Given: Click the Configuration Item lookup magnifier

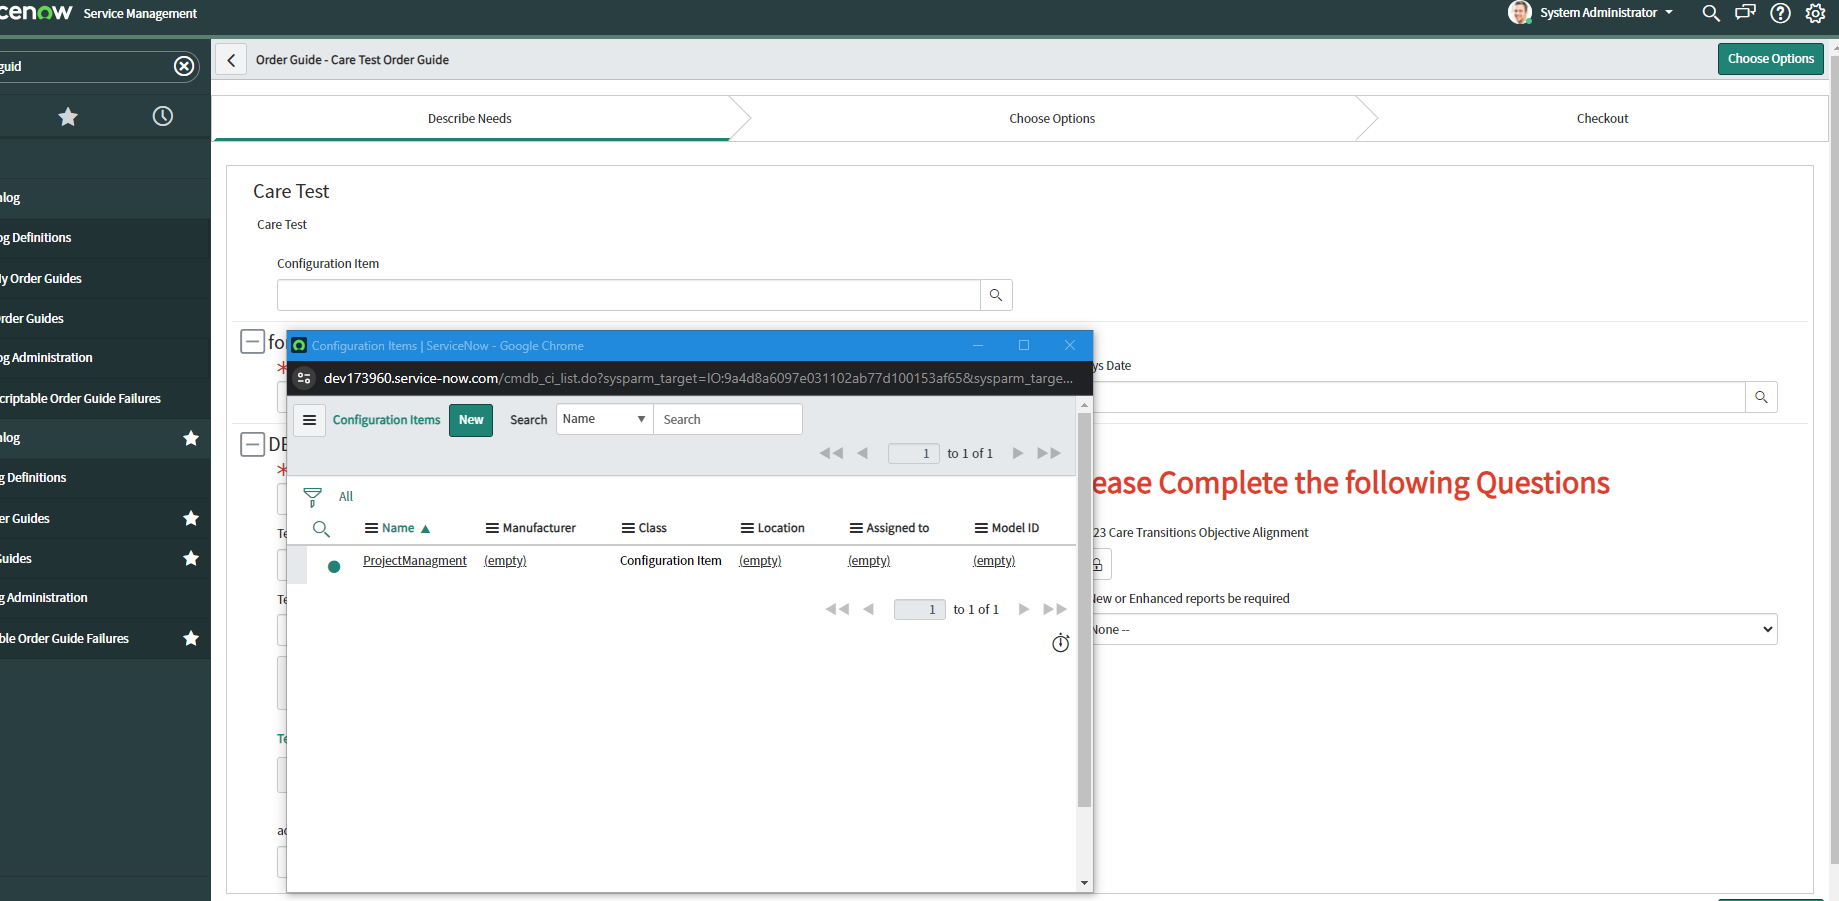Looking at the screenshot, I should (996, 295).
